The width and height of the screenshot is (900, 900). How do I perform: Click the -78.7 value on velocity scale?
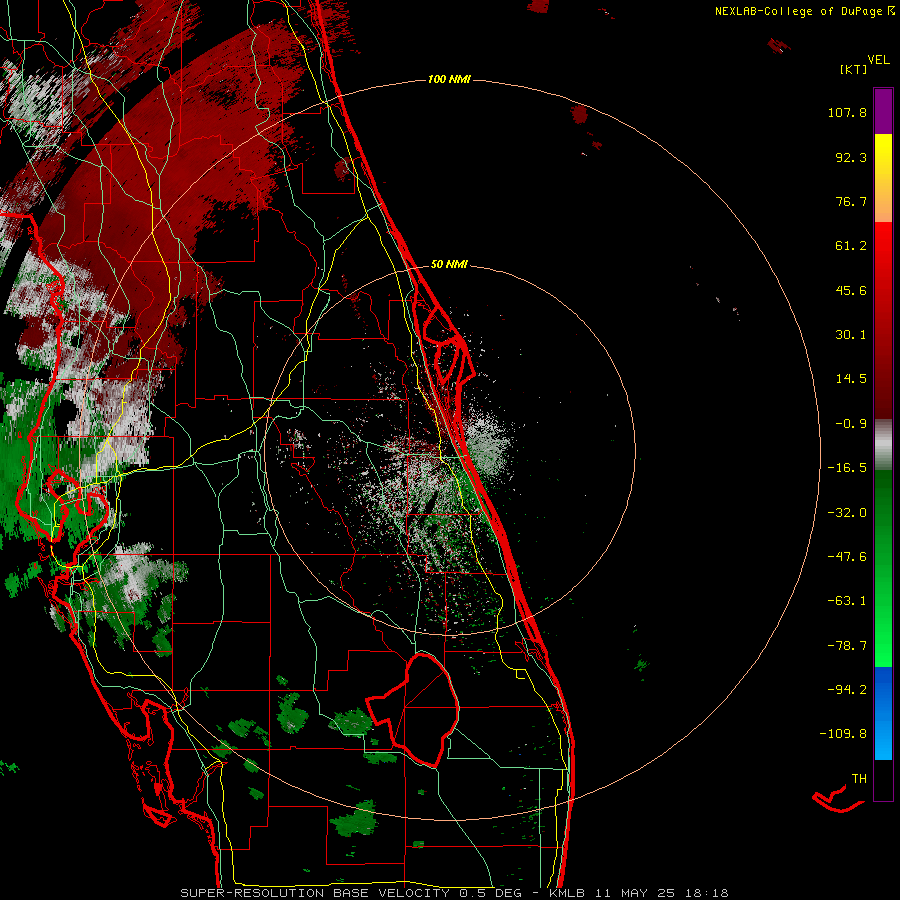coord(847,646)
